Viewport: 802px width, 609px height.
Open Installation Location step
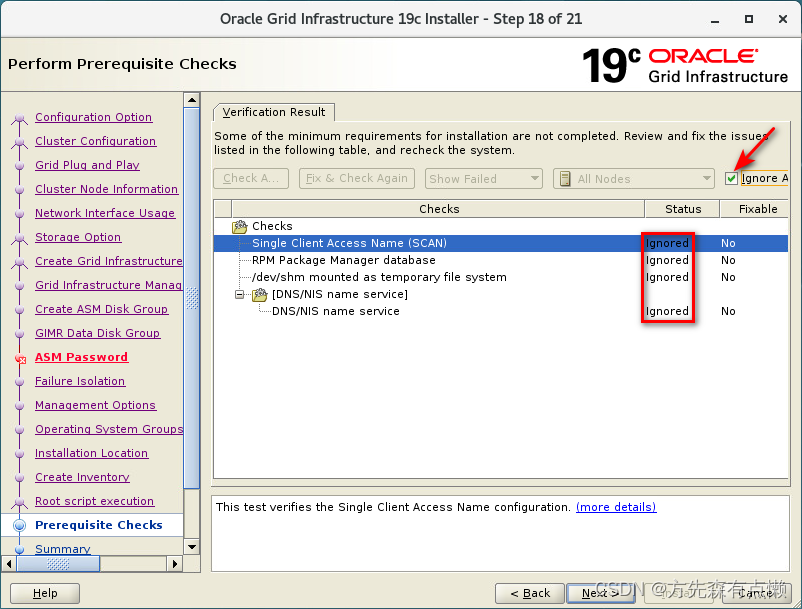point(92,454)
